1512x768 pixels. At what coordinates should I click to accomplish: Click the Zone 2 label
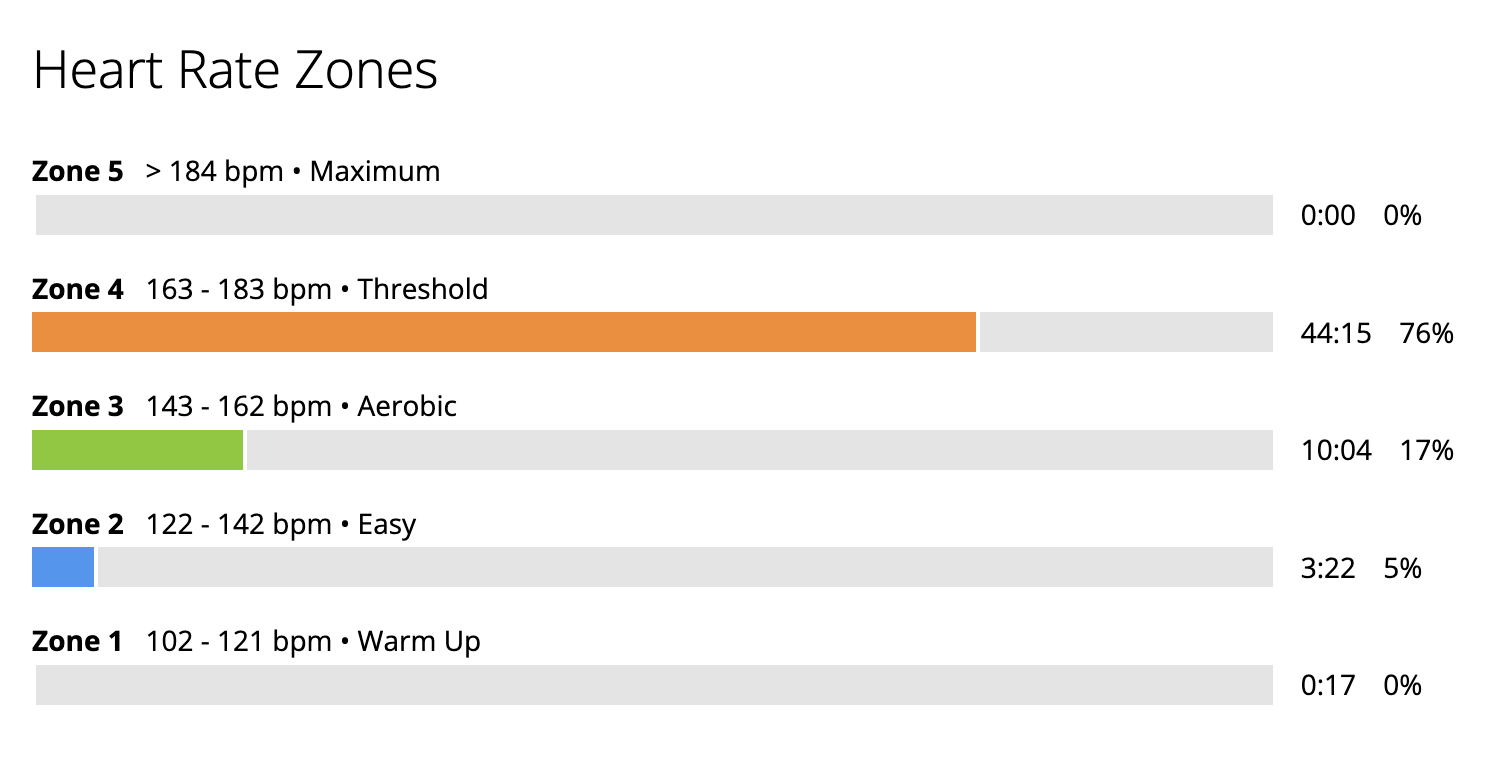(x=78, y=524)
